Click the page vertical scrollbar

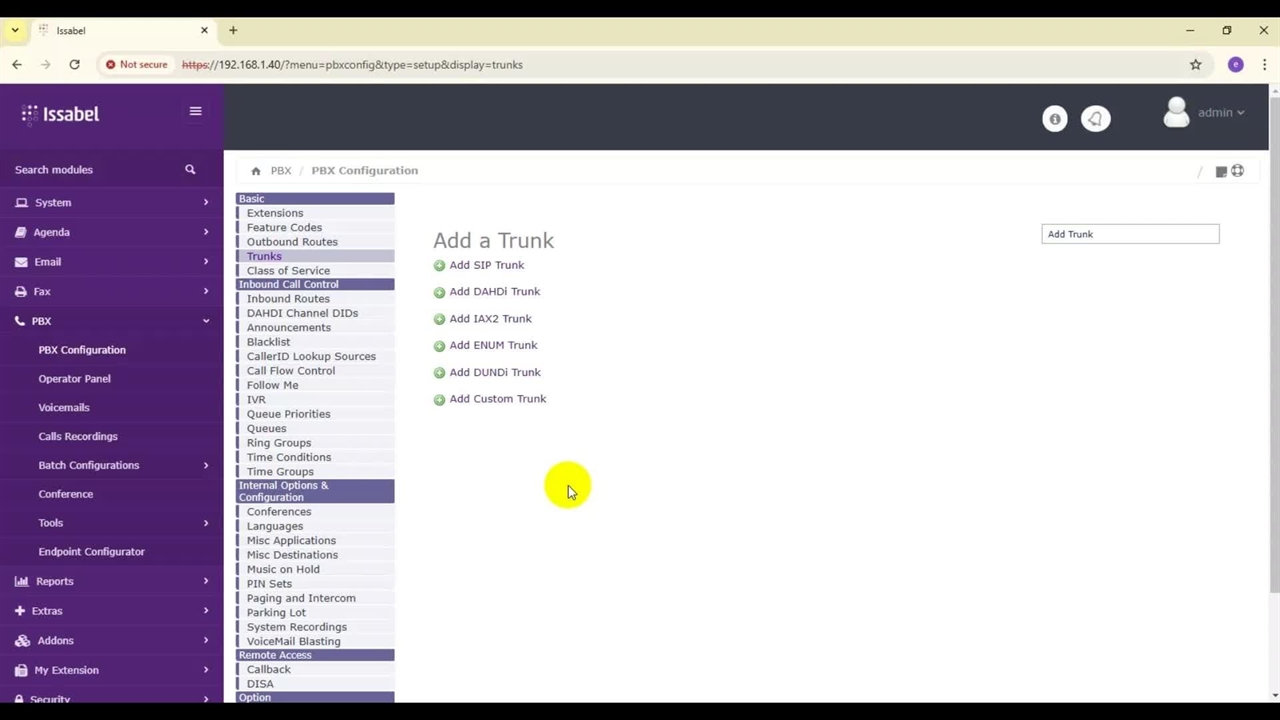[x=1274, y=340]
